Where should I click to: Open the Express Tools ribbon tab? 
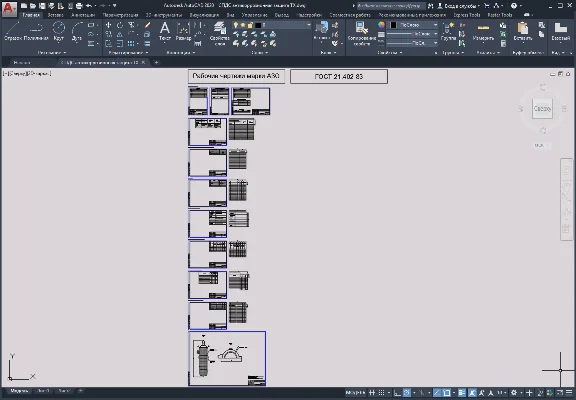pos(467,15)
